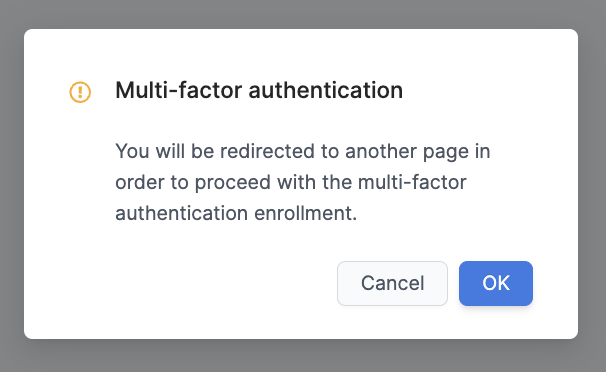The width and height of the screenshot is (606, 372).
Task: Click the gray overlay right of the dialog
Action: [x=592, y=185]
